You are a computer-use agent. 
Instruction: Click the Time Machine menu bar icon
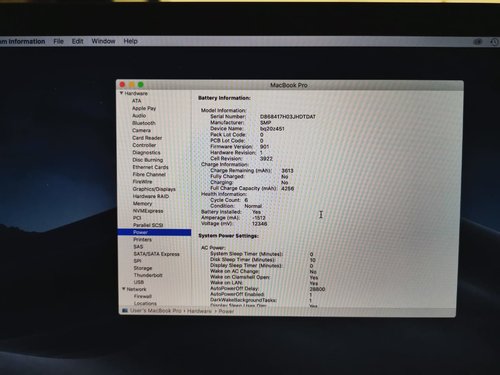pos(494,42)
